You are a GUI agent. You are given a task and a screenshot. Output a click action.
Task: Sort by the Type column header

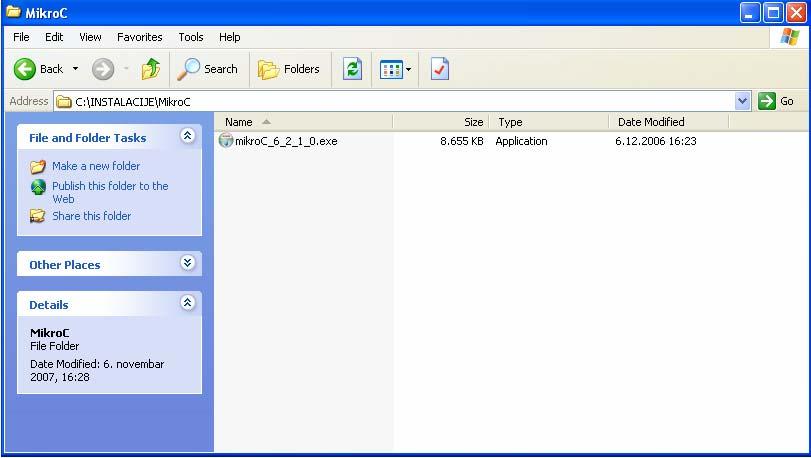[x=549, y=122]
